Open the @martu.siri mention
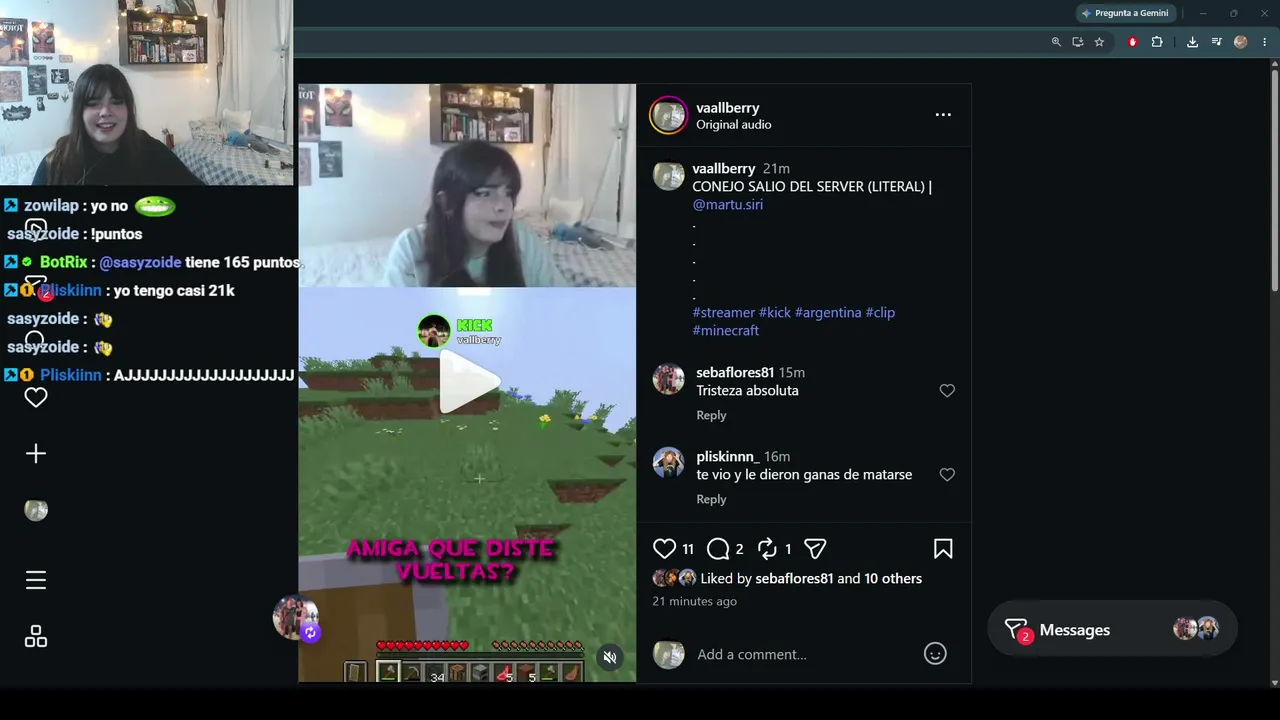The width and height of the screenshot is (1280, 720). 728,204
